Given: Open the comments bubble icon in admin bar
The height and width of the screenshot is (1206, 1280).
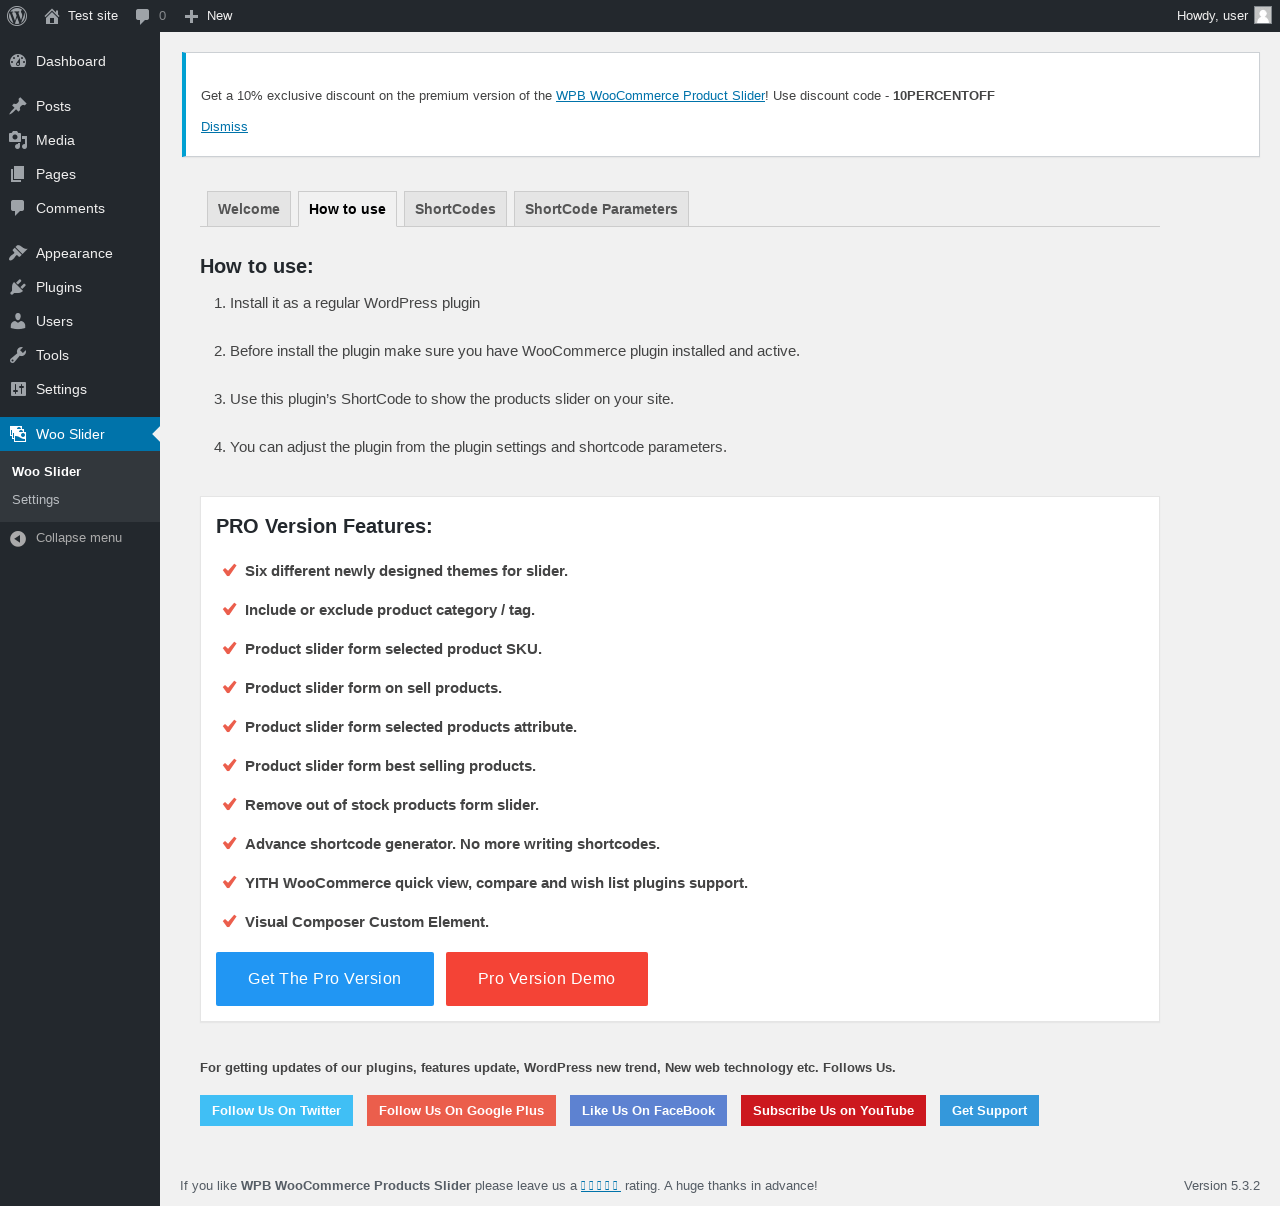Looking at the screenshot, I should click(x=143, y=16).
